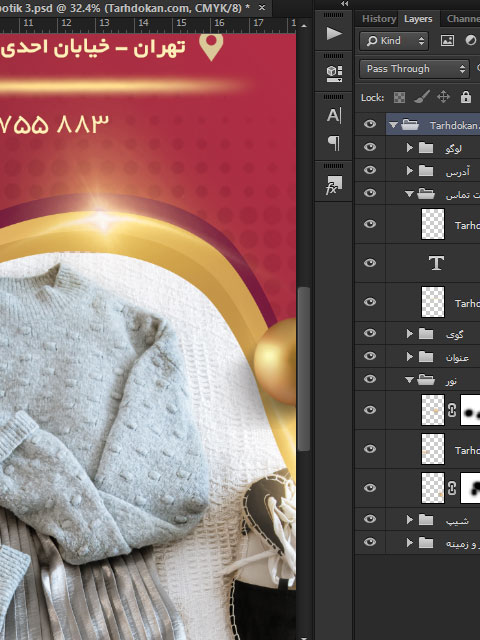
Task: Toggle visibility of the text layer
Action: (x=370, y=263)
